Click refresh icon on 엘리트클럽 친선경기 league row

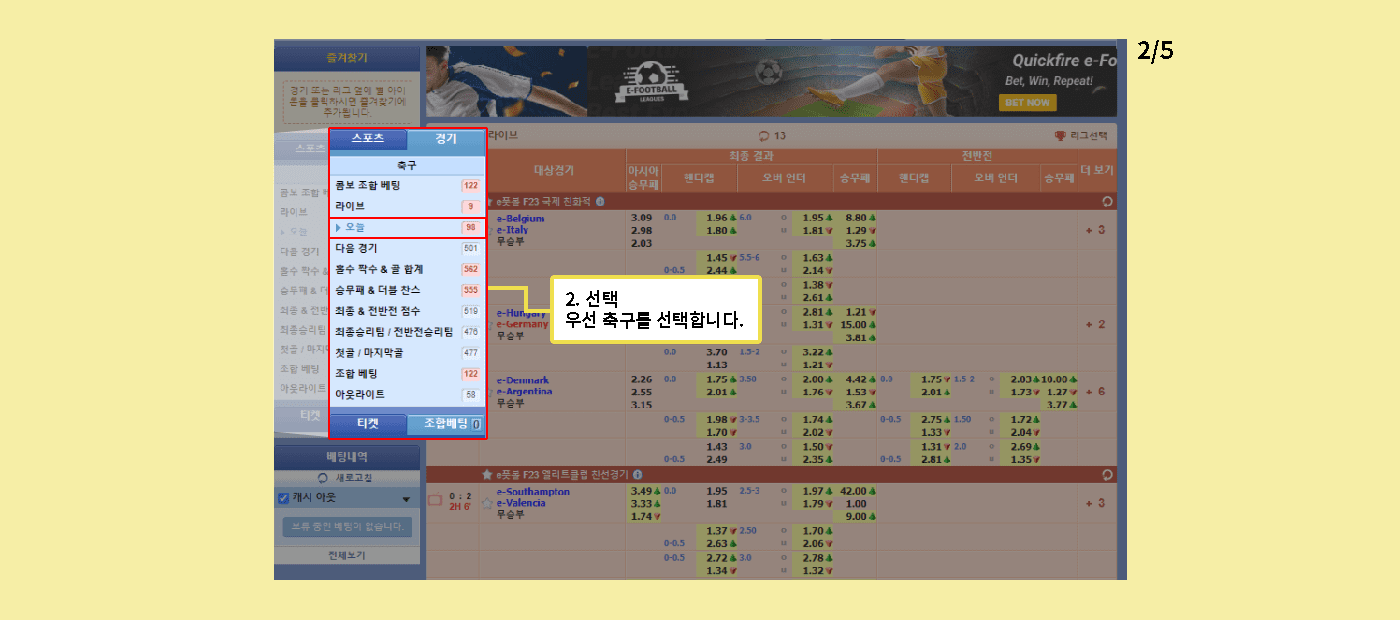pyautogui.click(x=1106, y=474)
